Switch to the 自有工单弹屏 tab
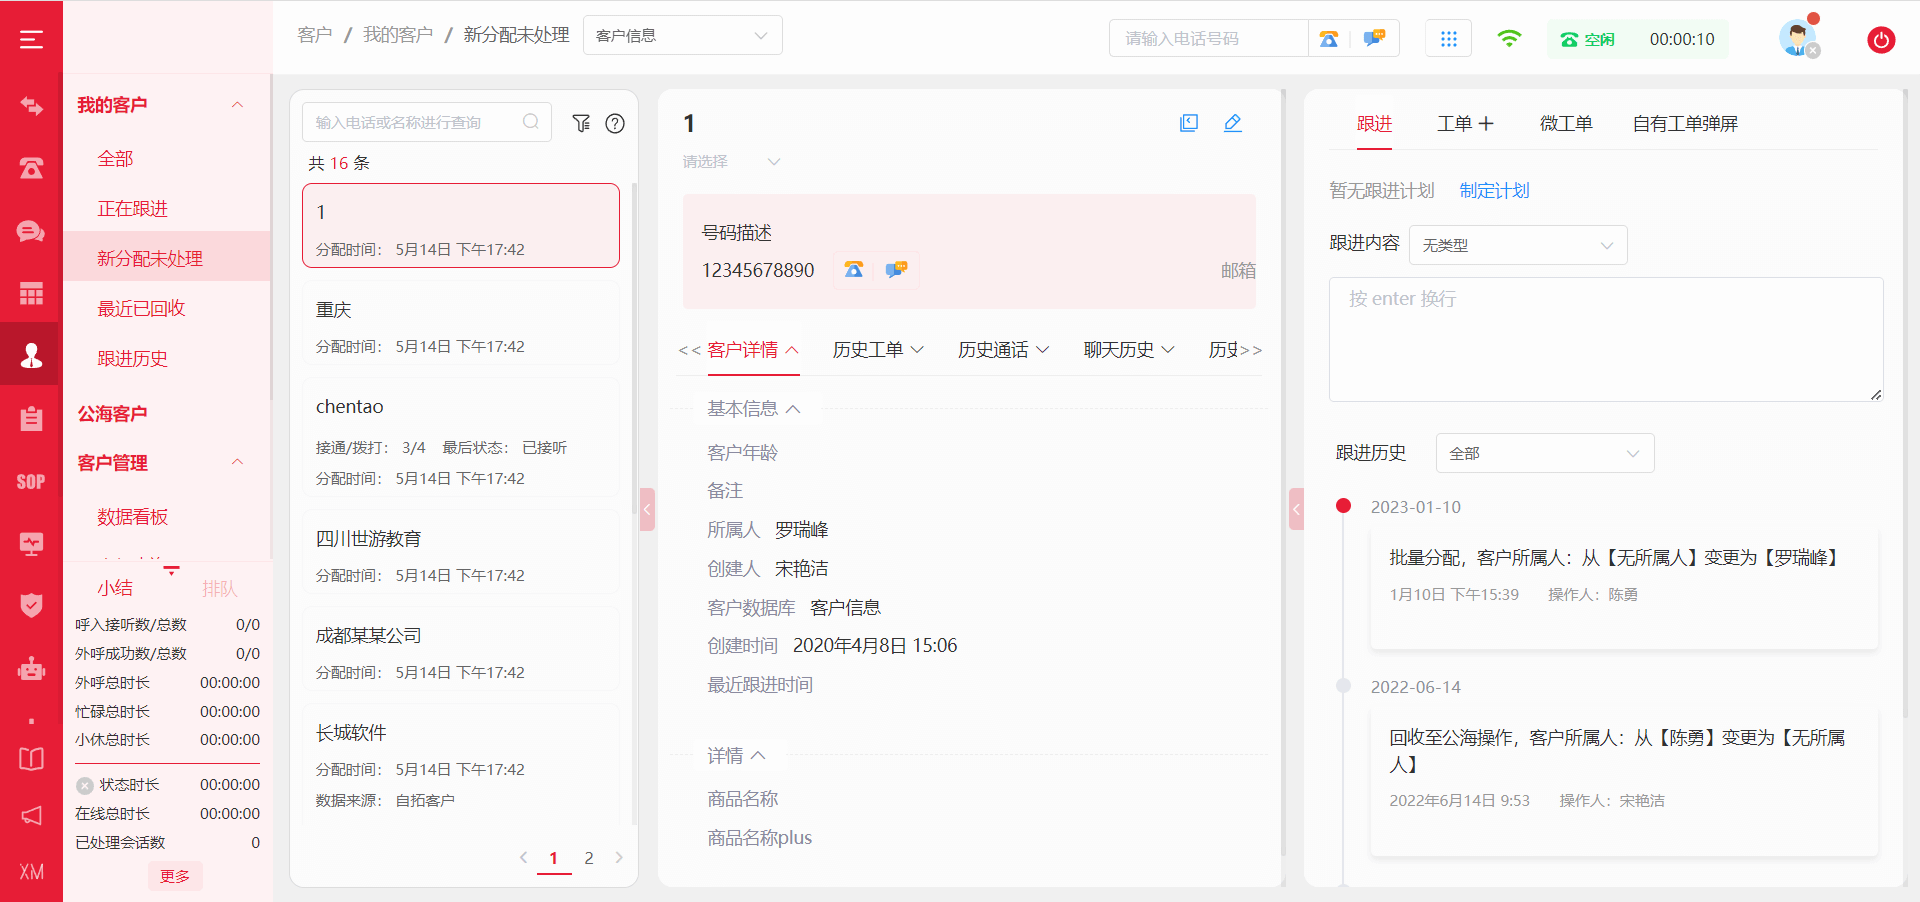Viewport: 1920px width, 902px height. click(x=1685, y=123)
